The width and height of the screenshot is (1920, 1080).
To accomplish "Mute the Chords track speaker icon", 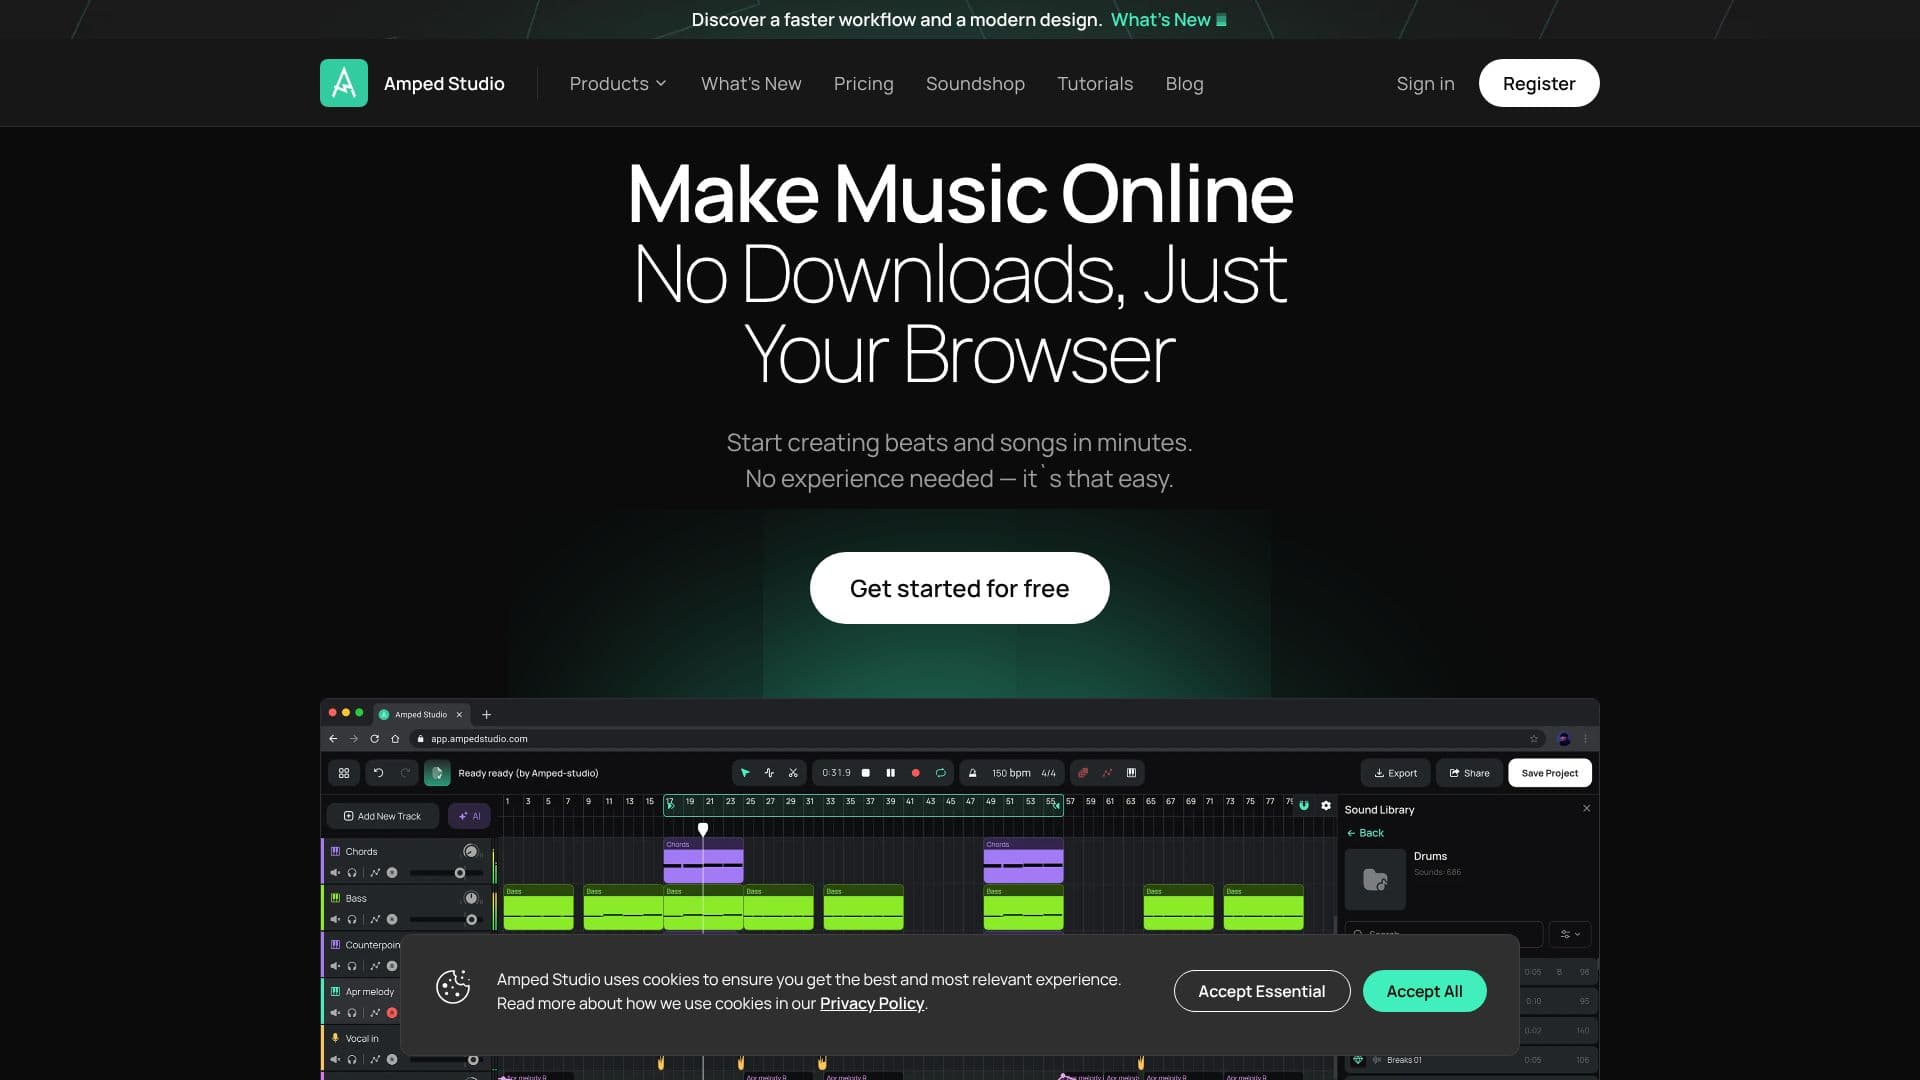I will (x=335, y=873).
